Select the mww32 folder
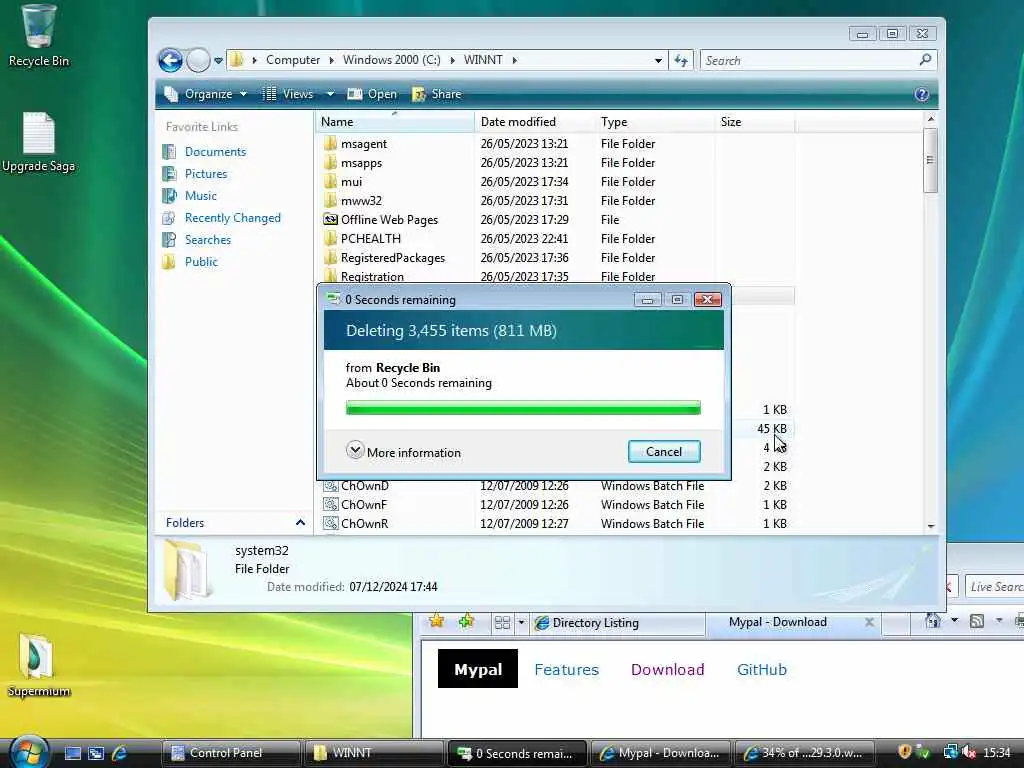 [360, 200]
